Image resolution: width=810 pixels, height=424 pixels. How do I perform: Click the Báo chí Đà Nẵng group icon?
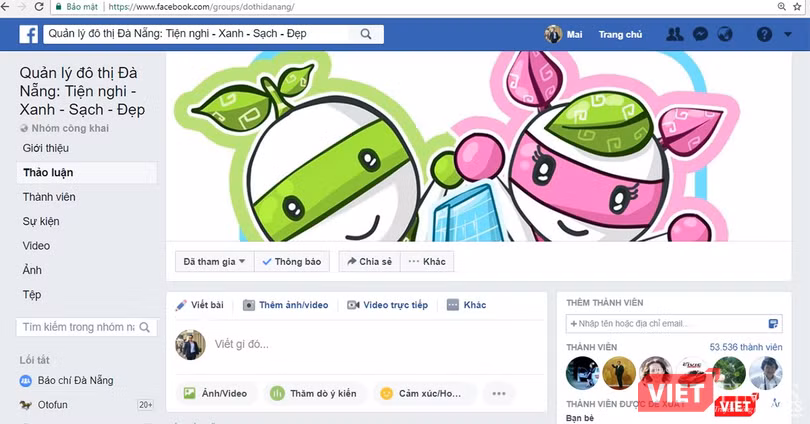[25, 381]
